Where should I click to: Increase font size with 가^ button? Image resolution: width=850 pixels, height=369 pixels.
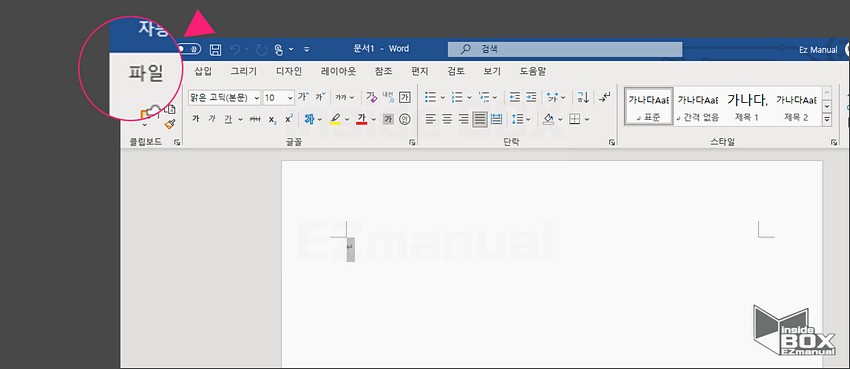(304, 97)
